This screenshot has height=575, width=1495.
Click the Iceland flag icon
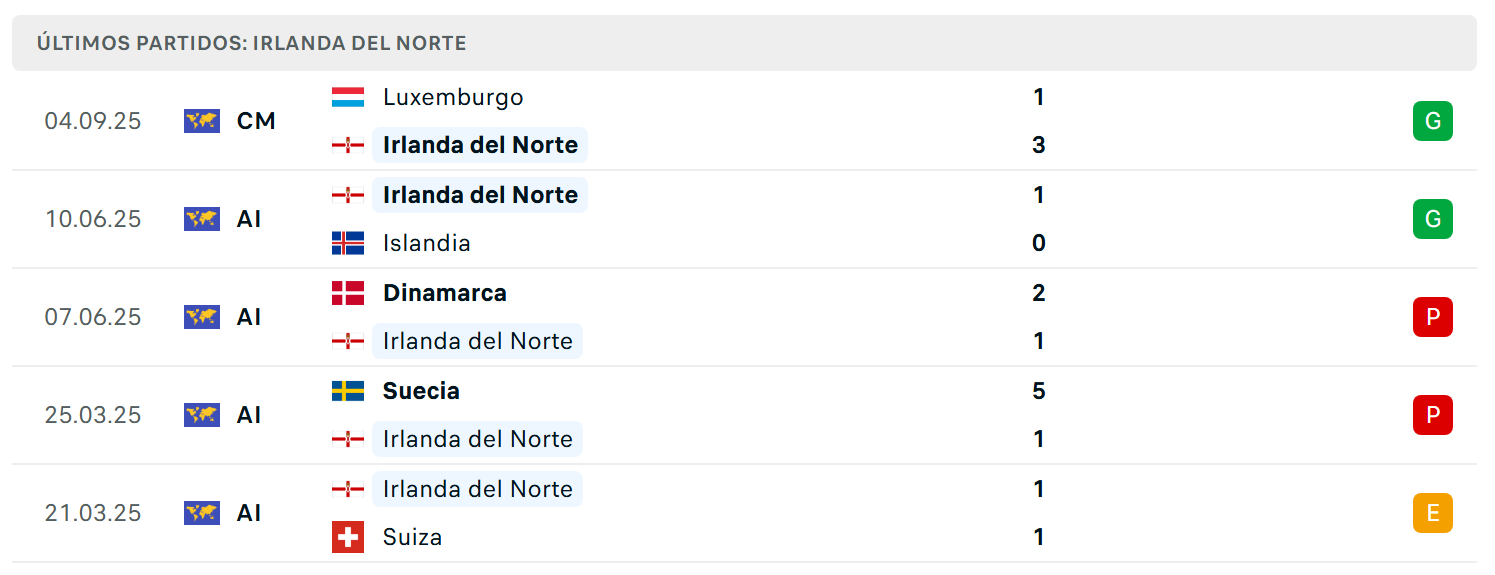(348, 243)
